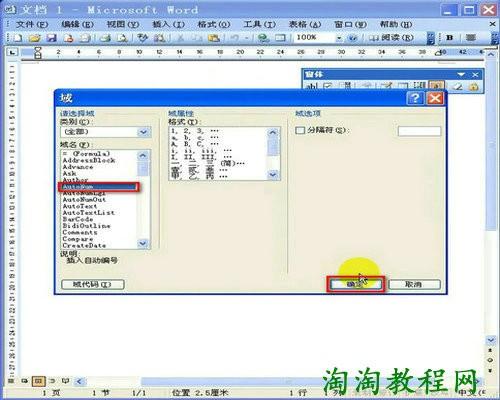500x400 pixels.
Task: Click the New blank document icon
Action: coord(18,38)
